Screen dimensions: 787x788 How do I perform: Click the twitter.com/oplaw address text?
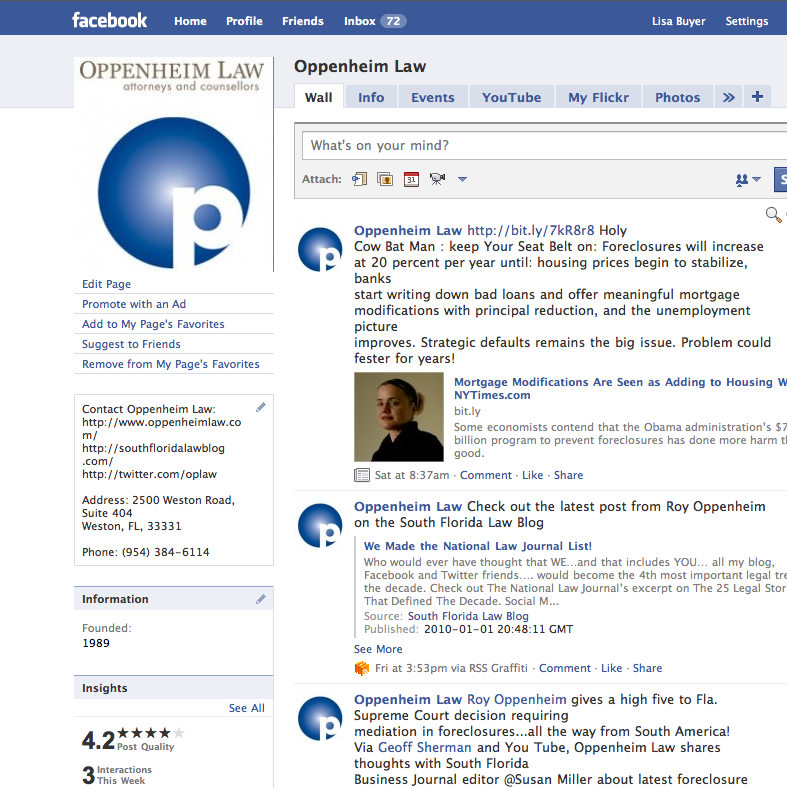click(149, 474)
